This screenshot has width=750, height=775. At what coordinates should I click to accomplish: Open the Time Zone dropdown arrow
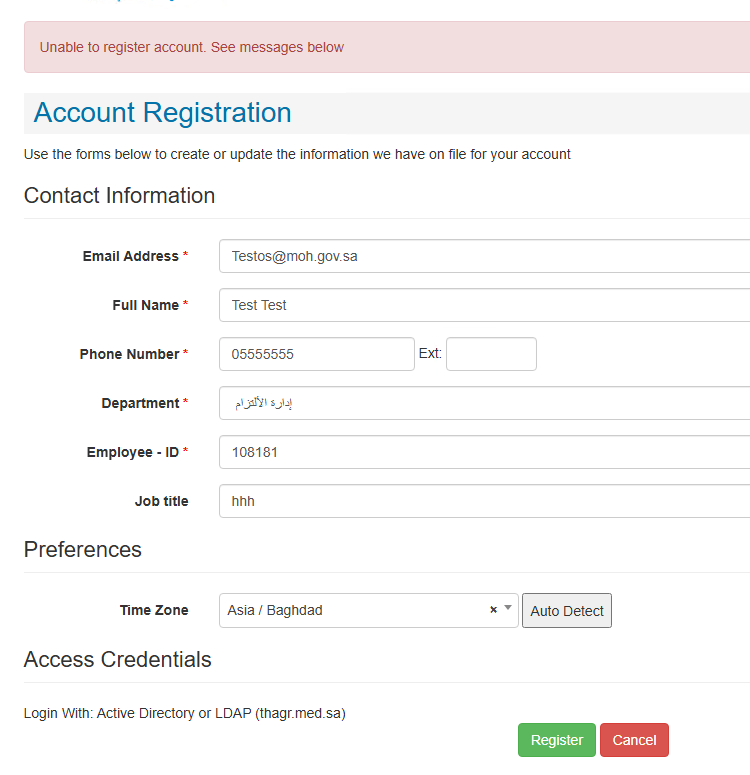click(508, 608)
